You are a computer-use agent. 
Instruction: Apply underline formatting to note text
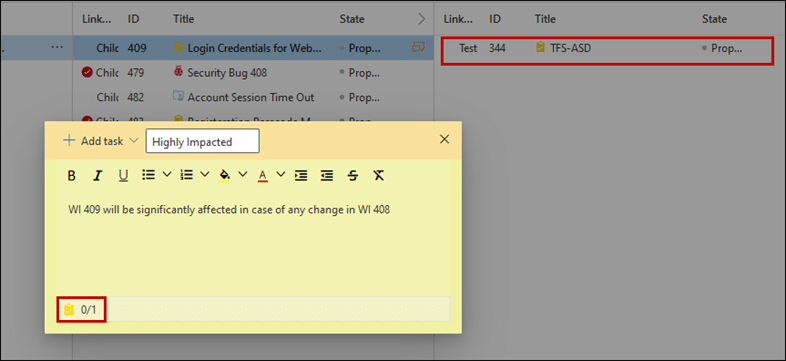123,175
